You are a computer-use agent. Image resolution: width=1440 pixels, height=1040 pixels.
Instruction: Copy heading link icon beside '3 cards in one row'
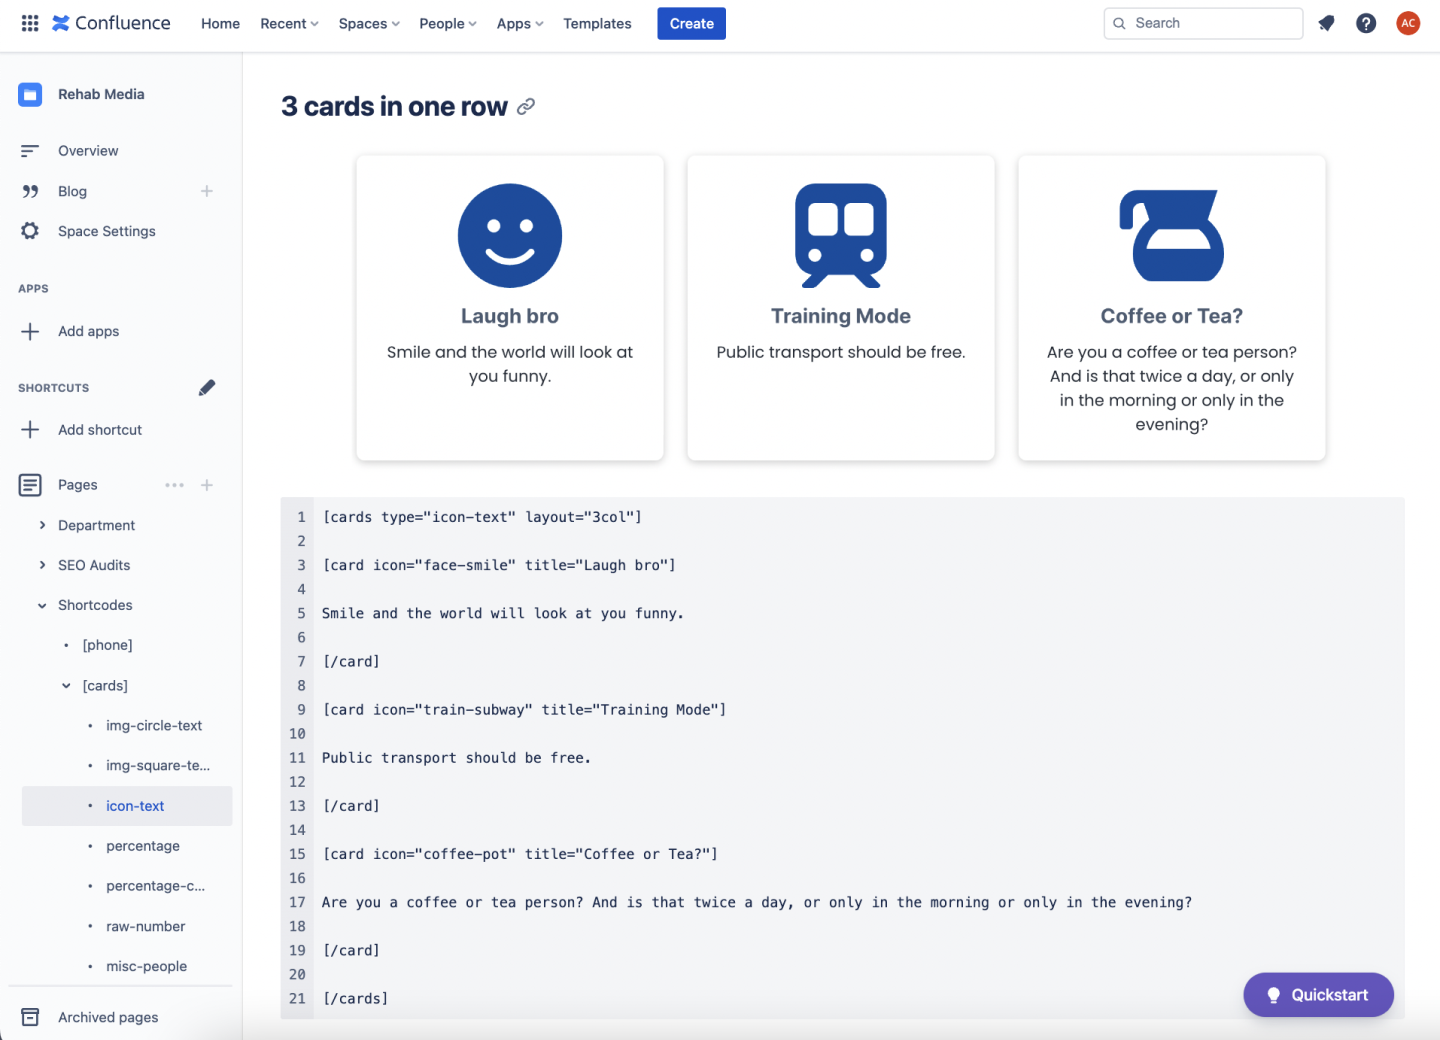pos(526,106)
